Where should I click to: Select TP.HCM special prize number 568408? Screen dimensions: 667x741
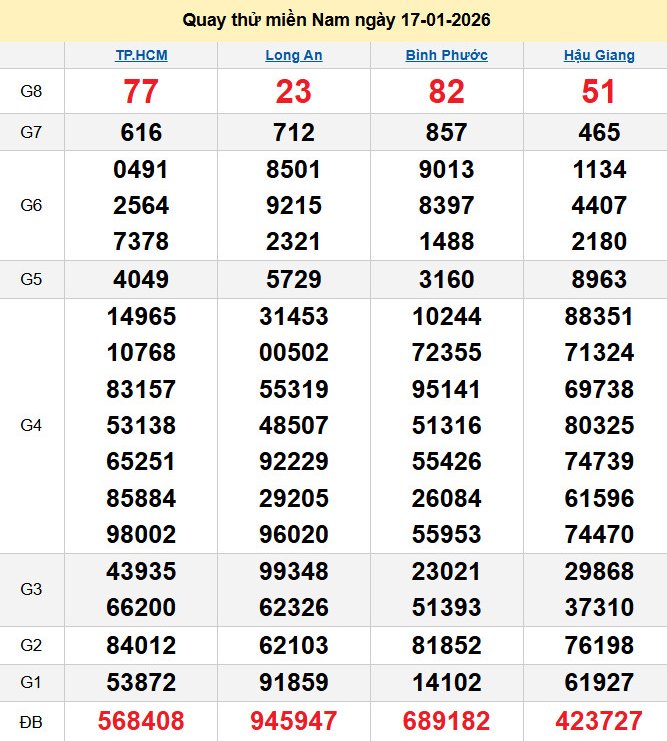[141, 721]
